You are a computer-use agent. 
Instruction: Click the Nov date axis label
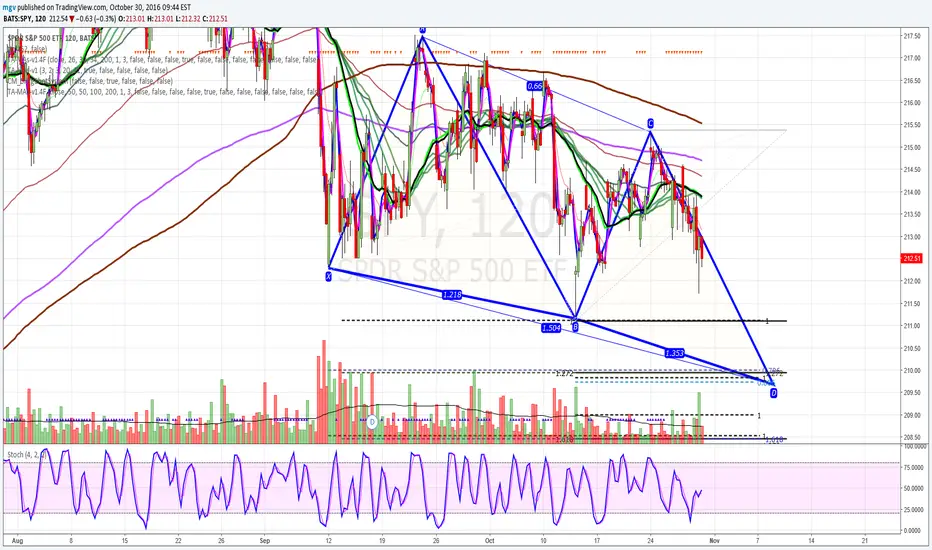point(714,540)
